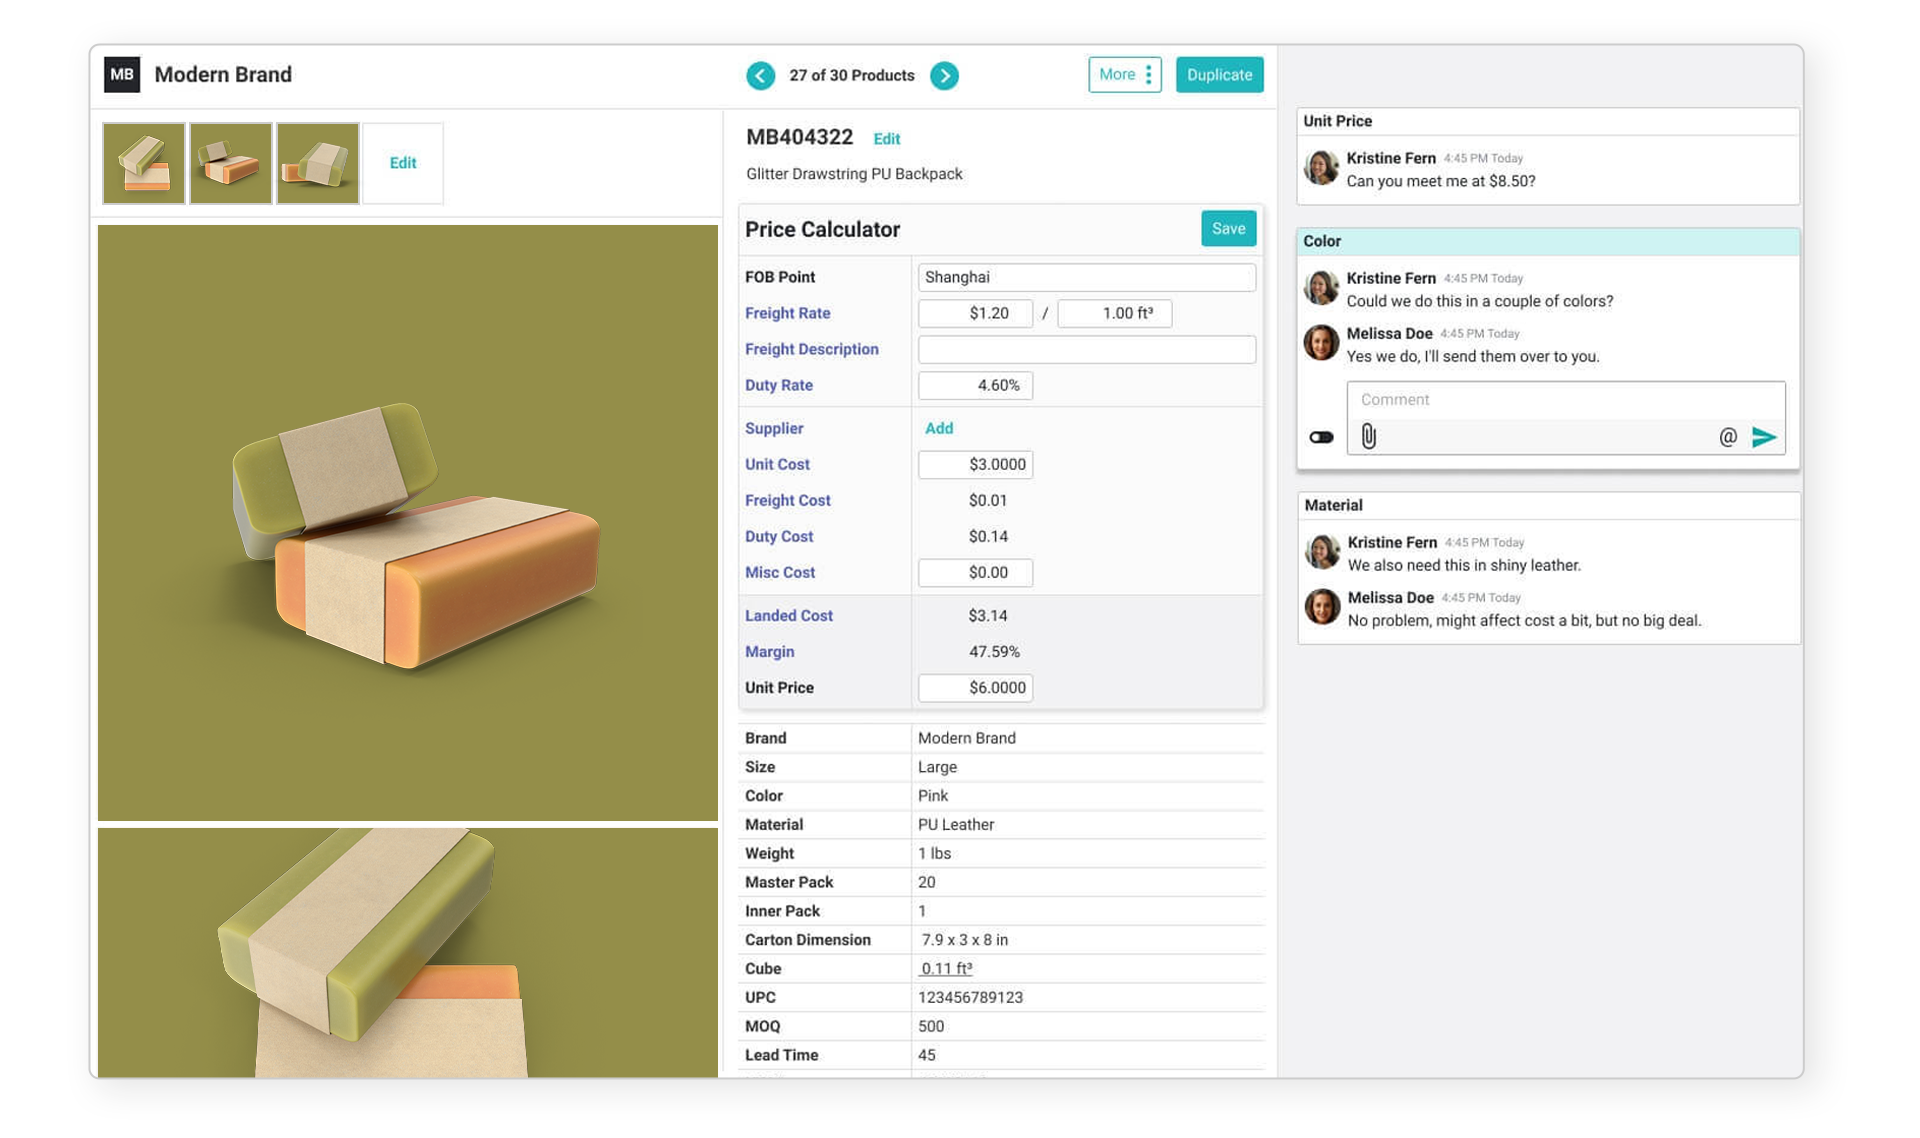Screen dimensions: 1920x1138
Task: Click the More options vertical dots icon
Action: (1146, 75)
